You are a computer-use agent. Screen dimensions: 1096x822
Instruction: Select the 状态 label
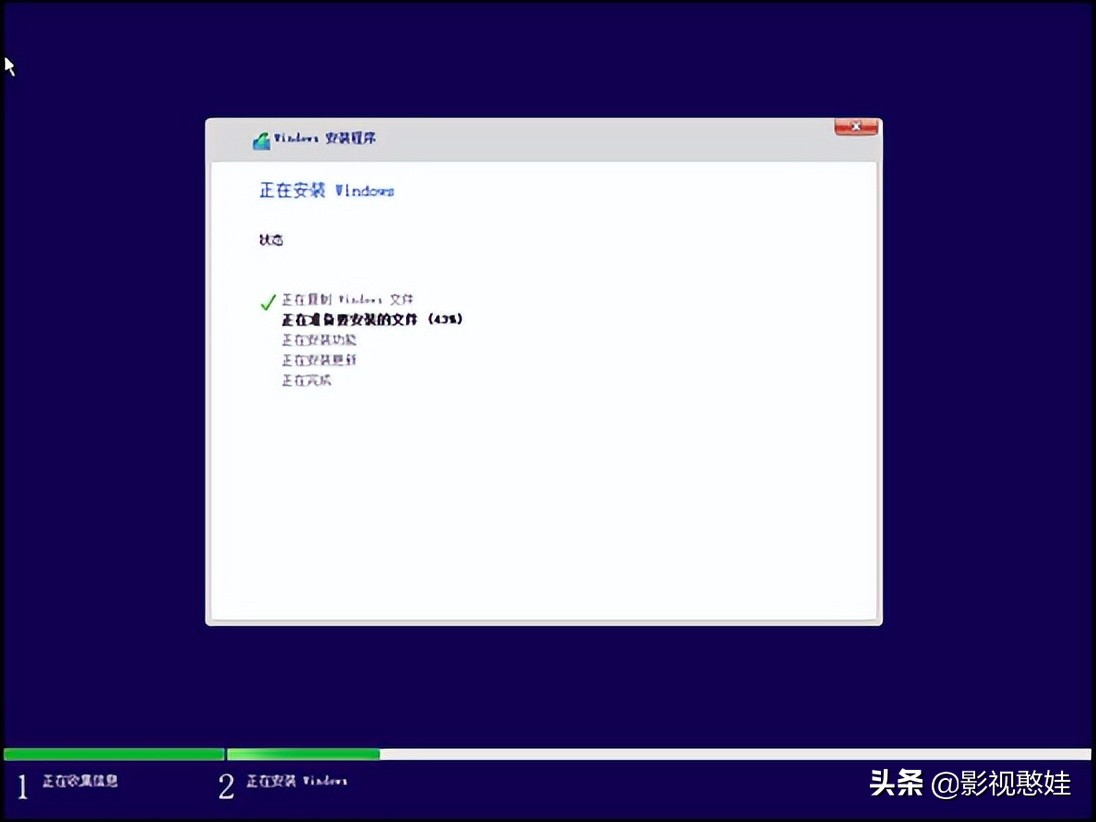(x=269, y=239)
